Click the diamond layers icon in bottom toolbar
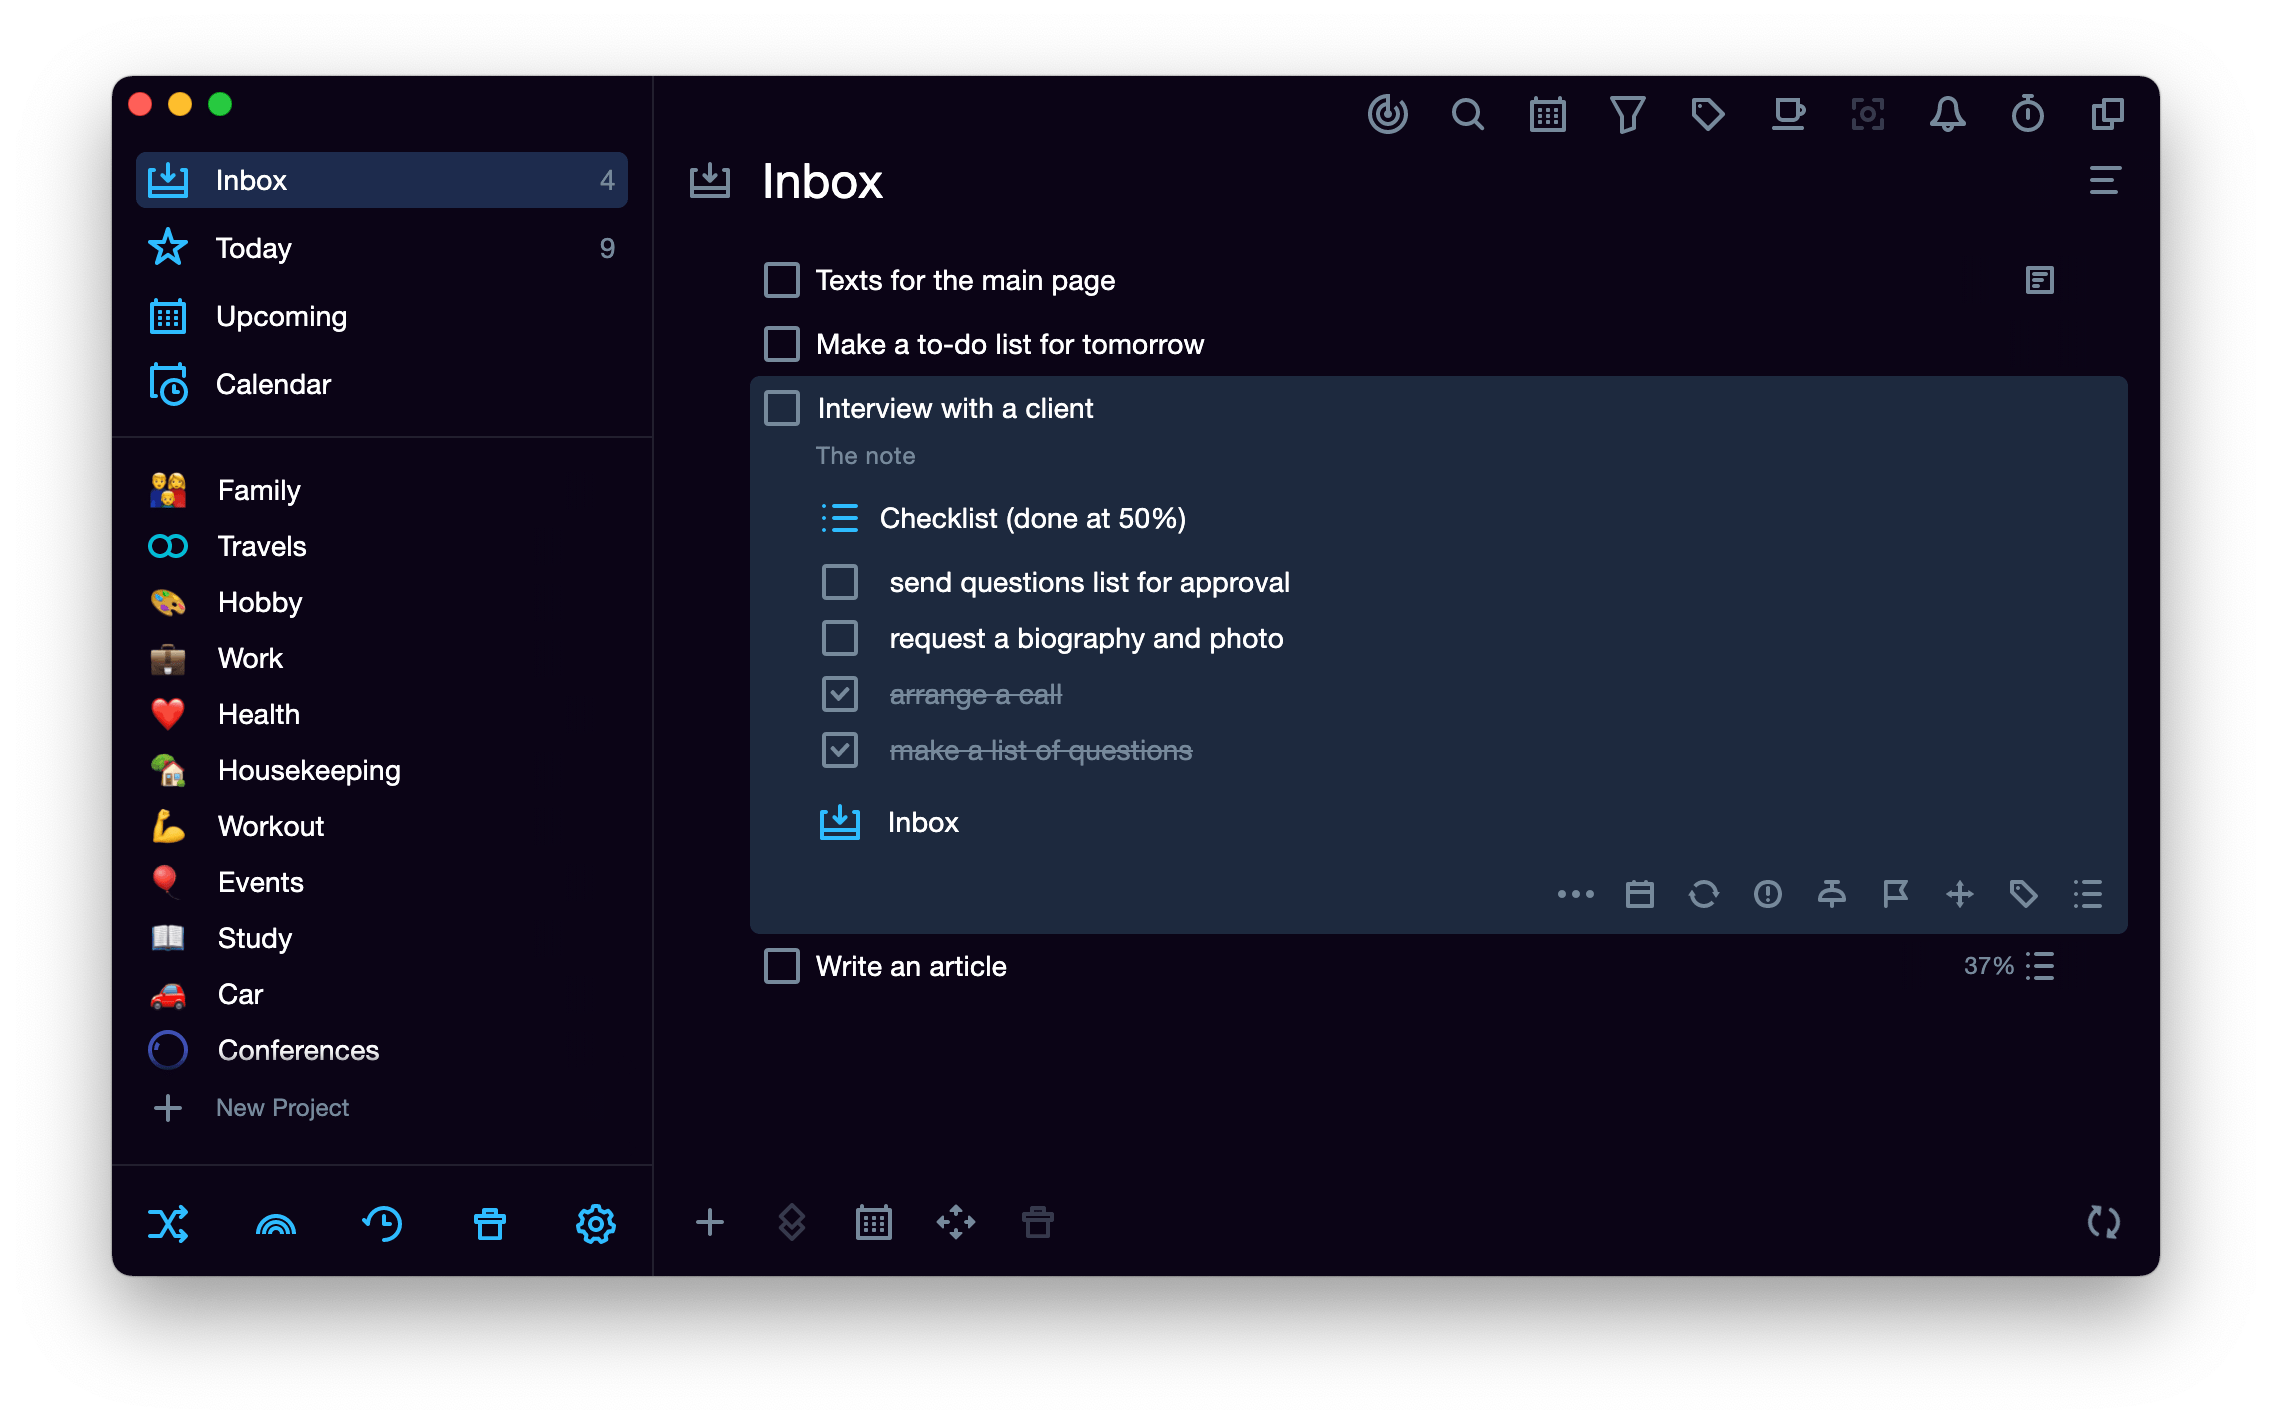2272x1424 pixels. 792,1222
